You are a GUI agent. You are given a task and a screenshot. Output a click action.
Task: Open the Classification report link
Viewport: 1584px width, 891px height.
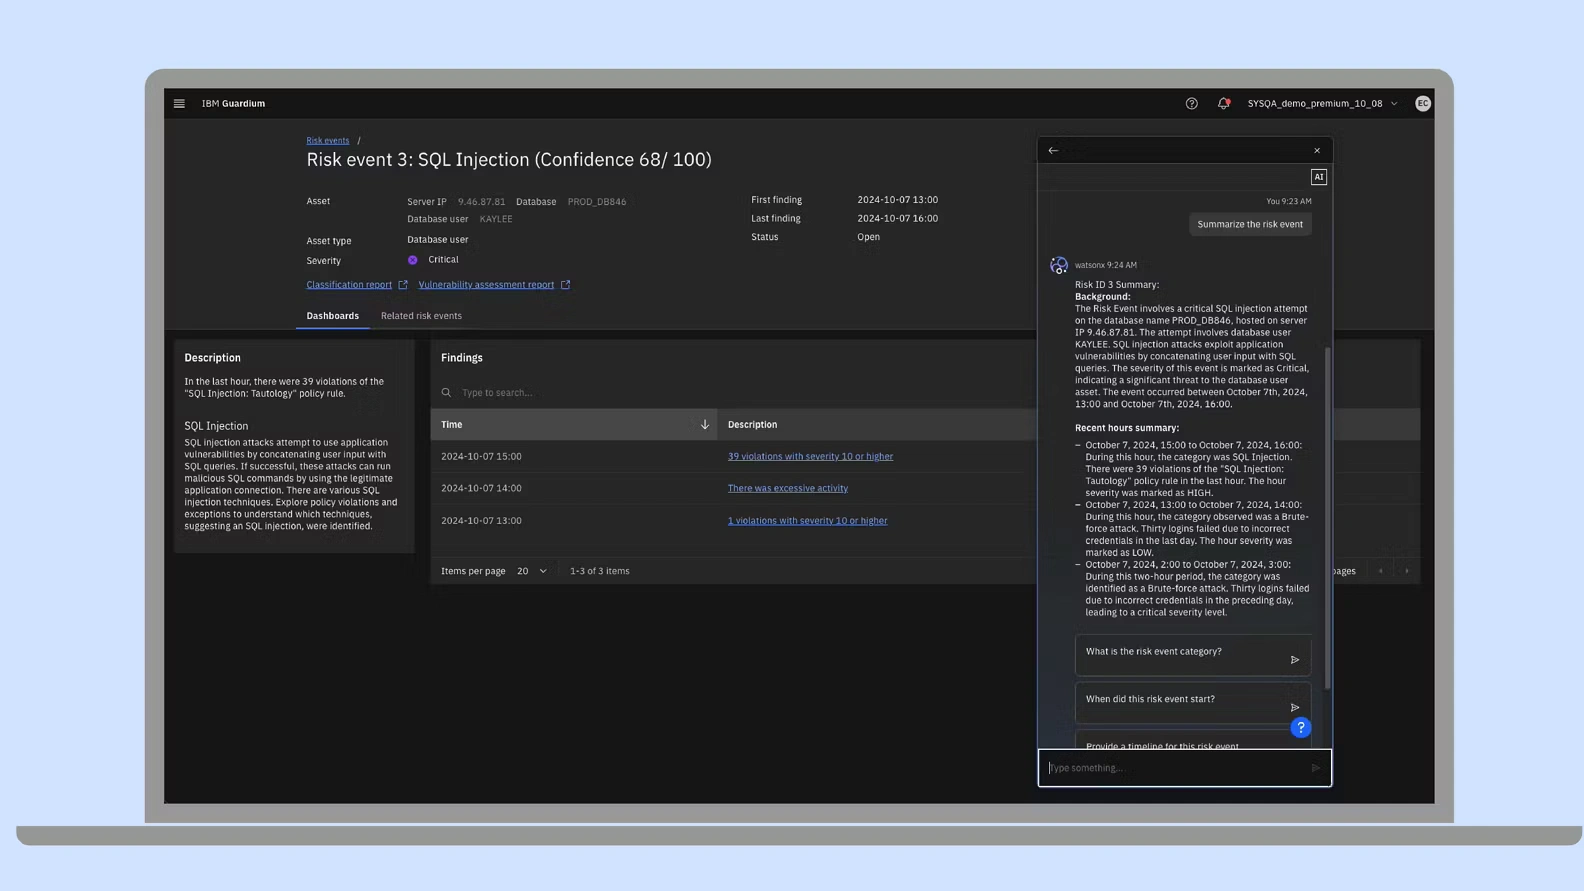[349, 285]
